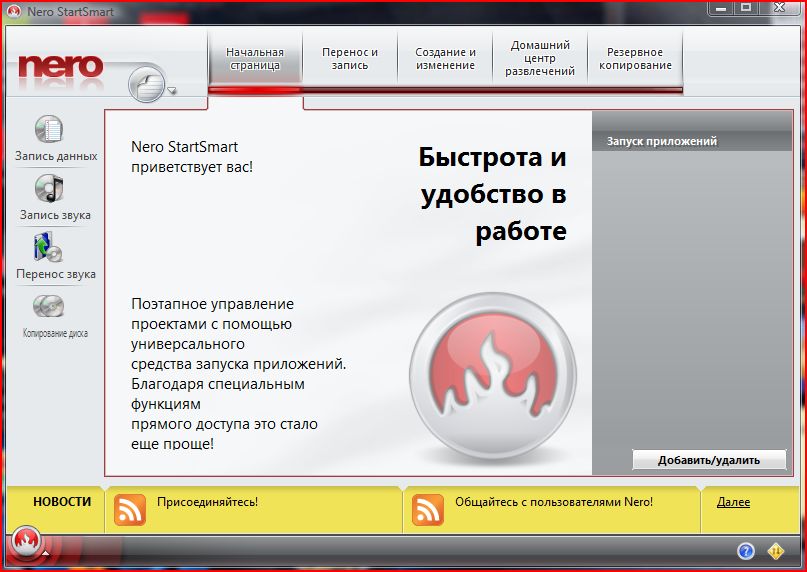Switch to Начальная страница tab
807x572 pixels.
point(255,59)
